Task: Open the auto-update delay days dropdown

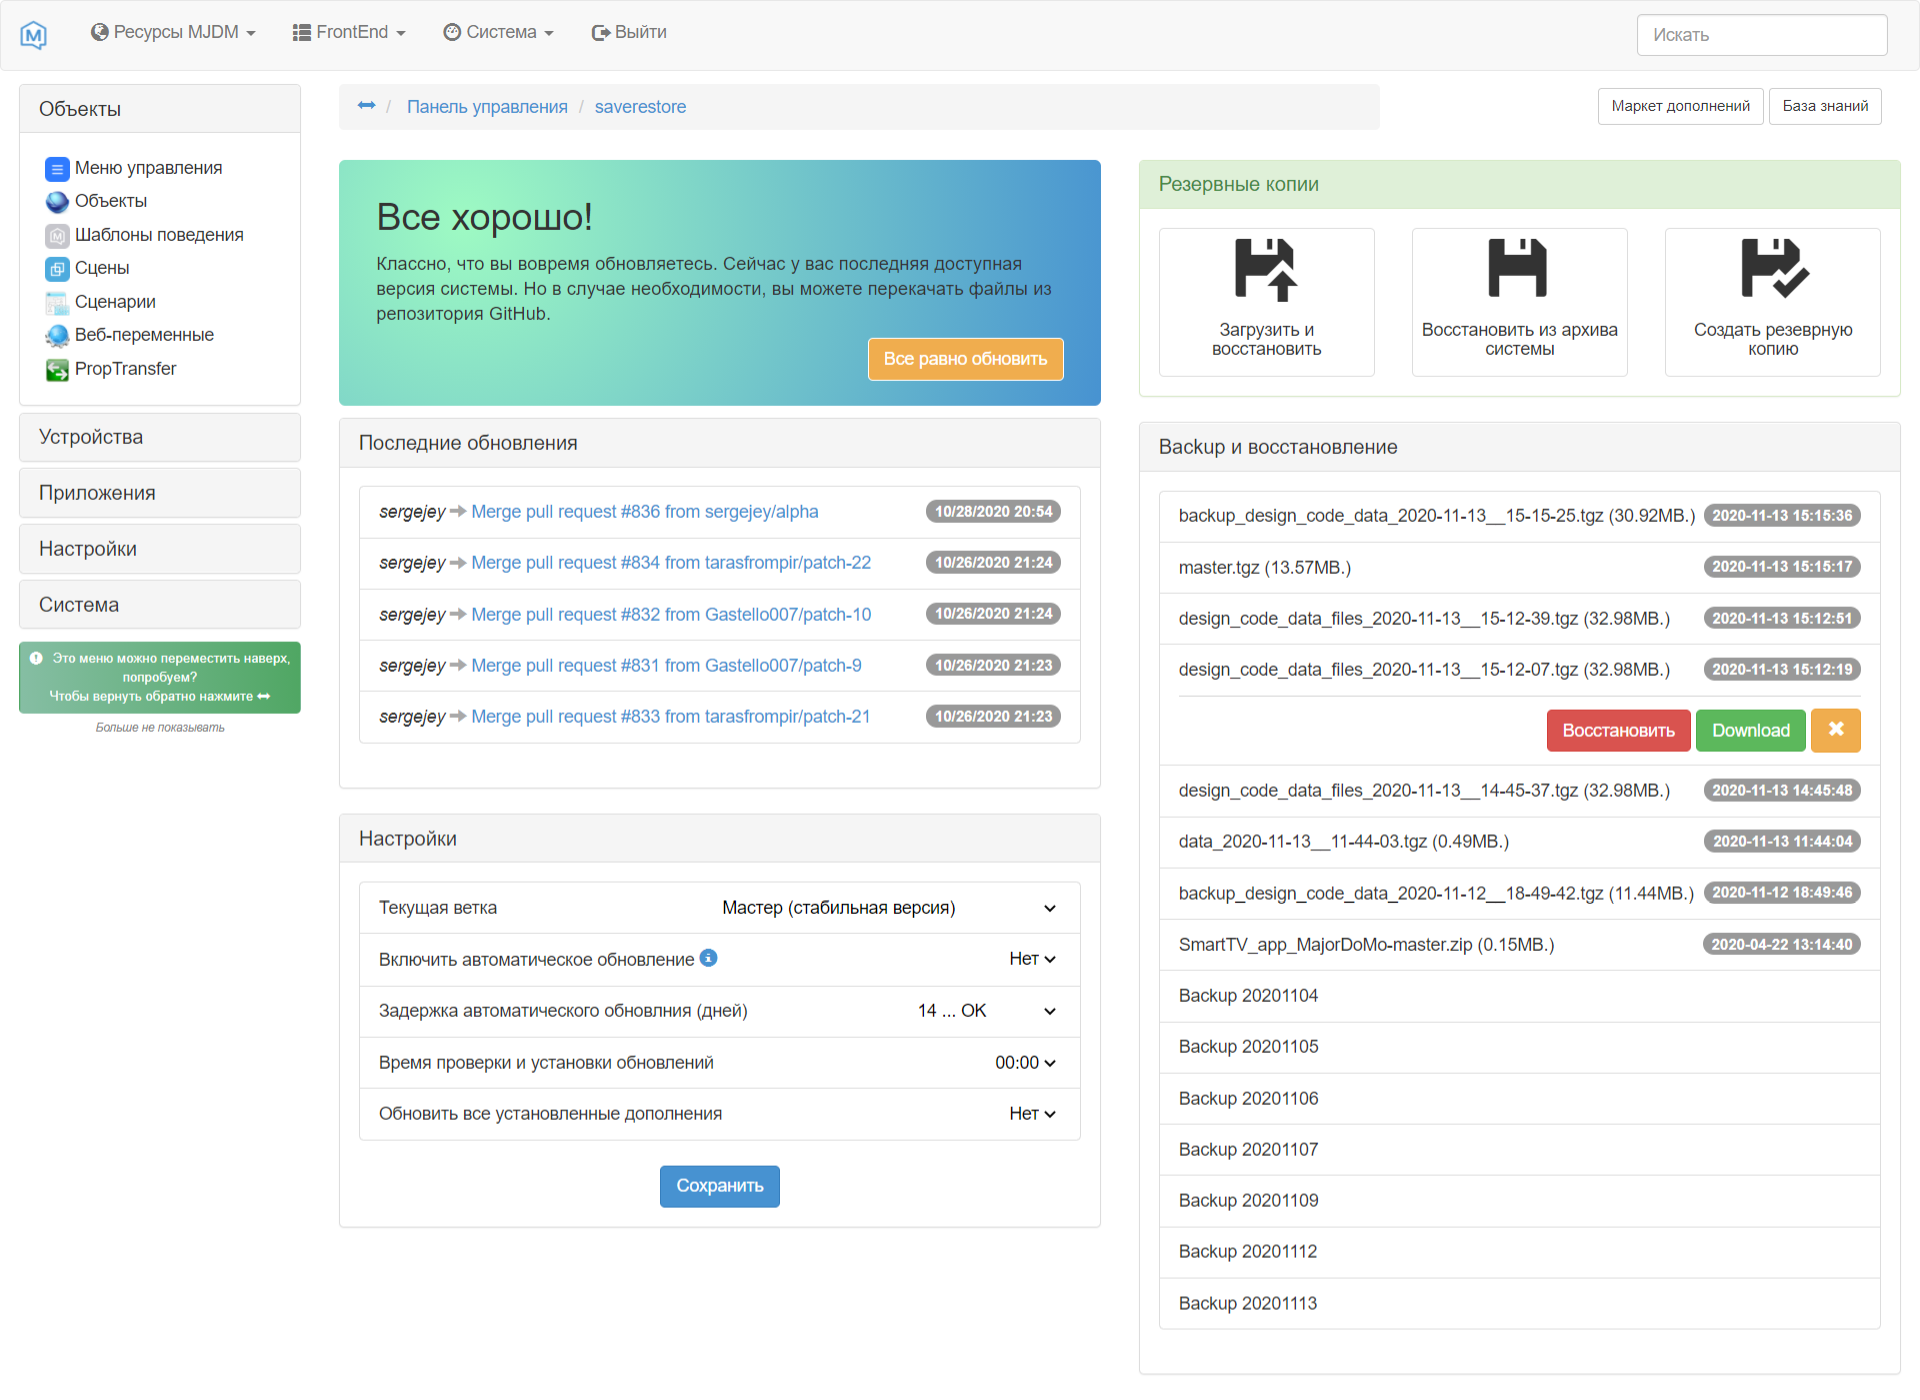Action: (985, 1011)
